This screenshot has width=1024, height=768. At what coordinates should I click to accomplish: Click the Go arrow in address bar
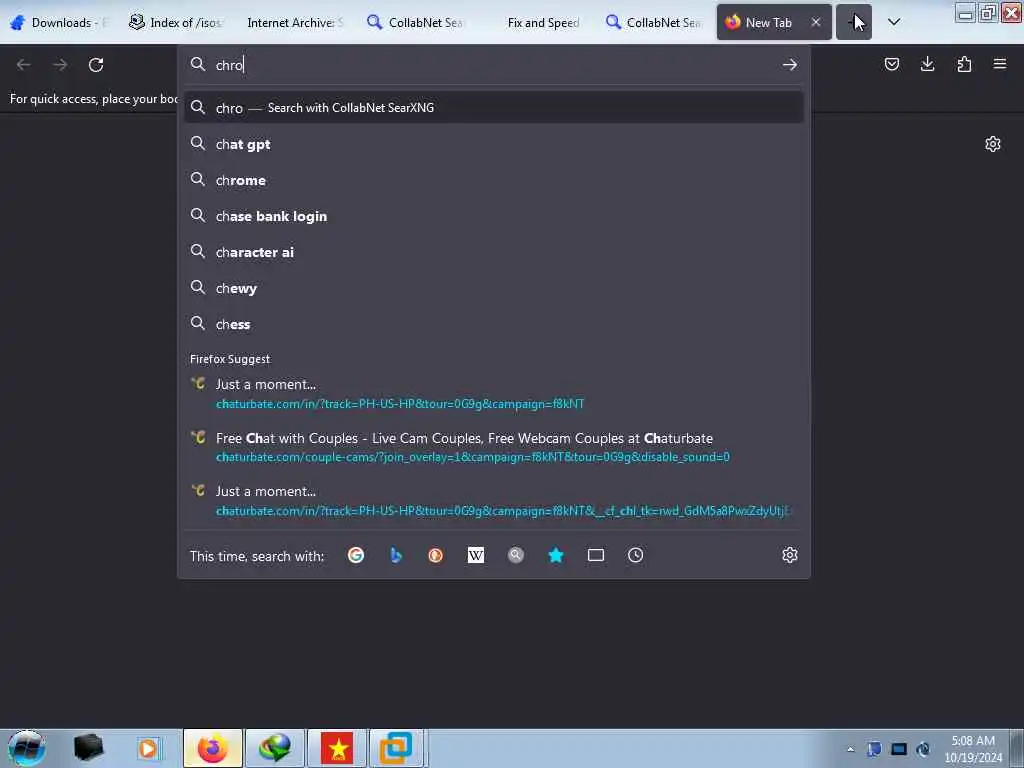click(x=790, y=65)
